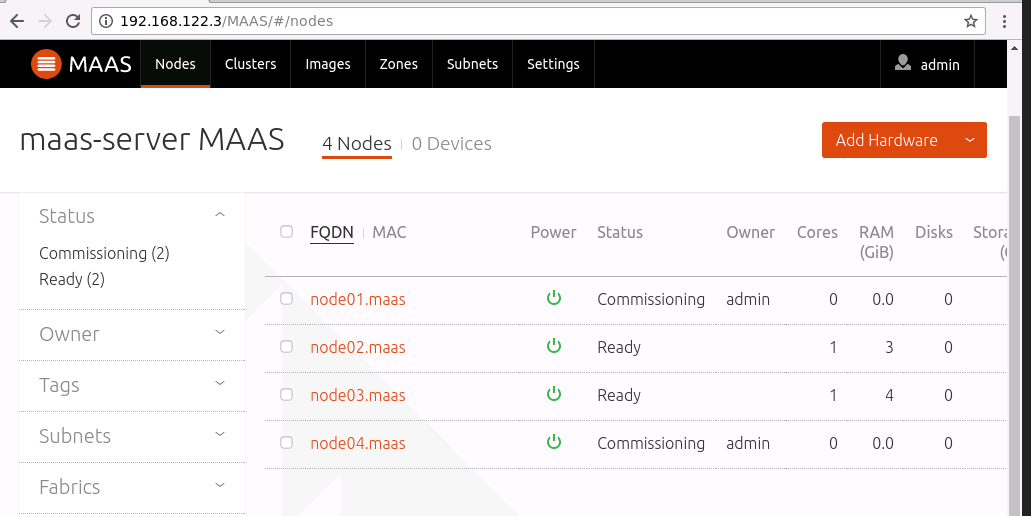Sort by the Cores column header
Viewport: 1031px width, 516px height.
(817, 232)
